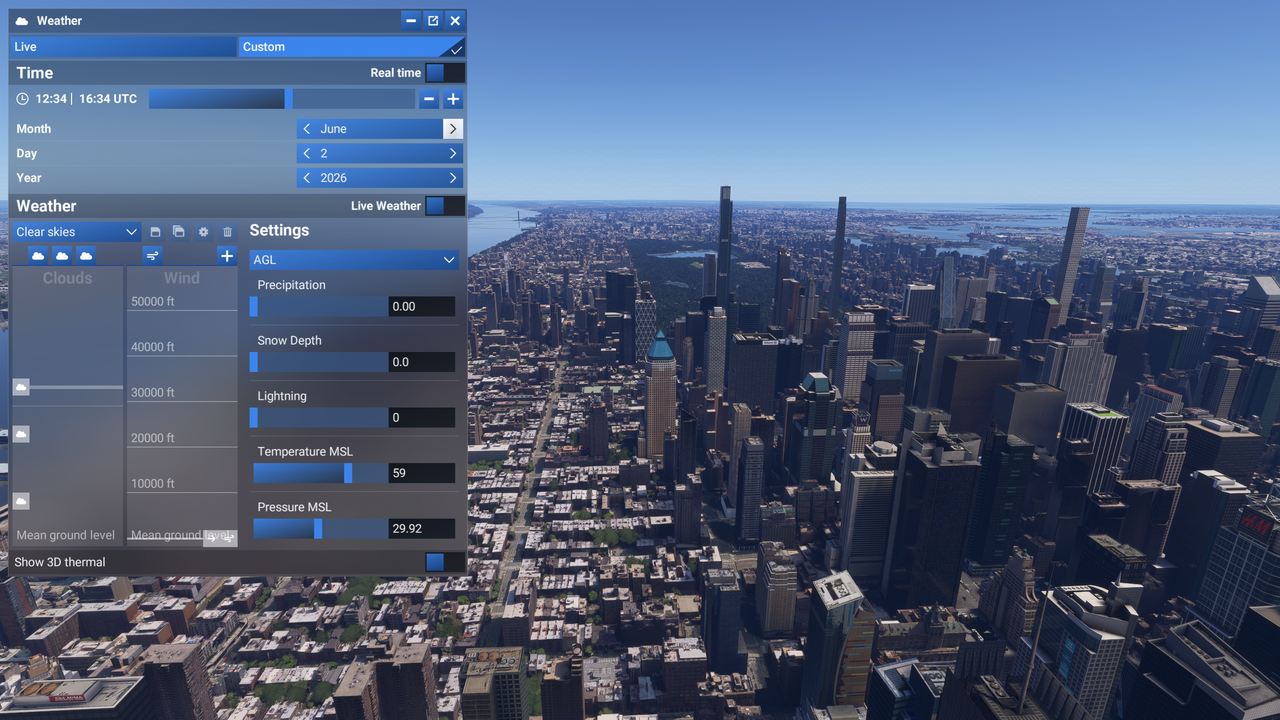
Task: Click the 20000 ft wind altitude line
Action: 182,447
